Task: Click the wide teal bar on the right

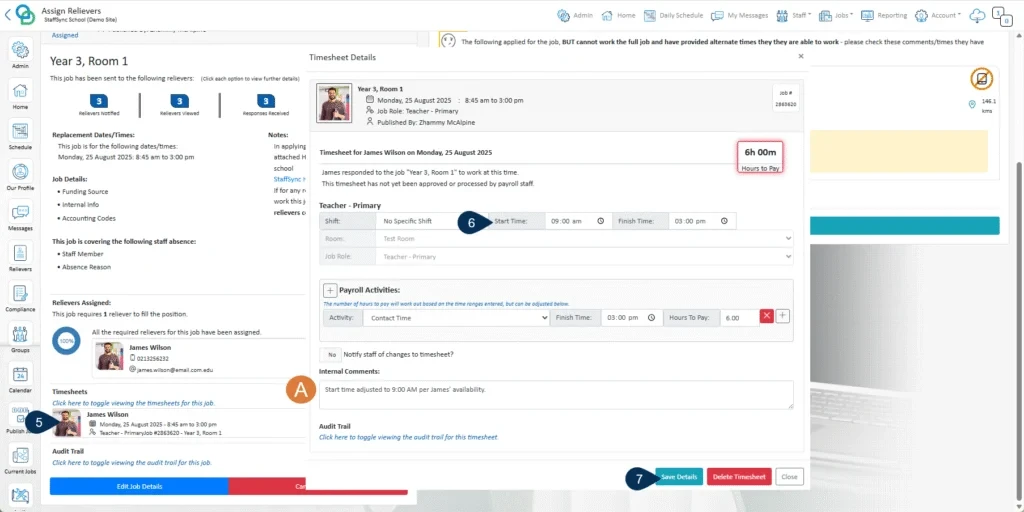Action: (904, 226)
